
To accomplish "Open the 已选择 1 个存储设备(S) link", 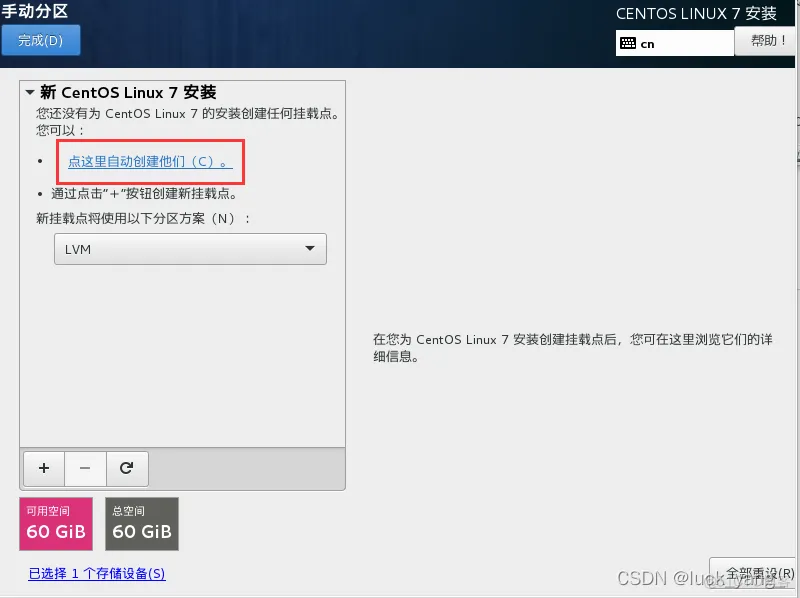I will click(97, 573).
